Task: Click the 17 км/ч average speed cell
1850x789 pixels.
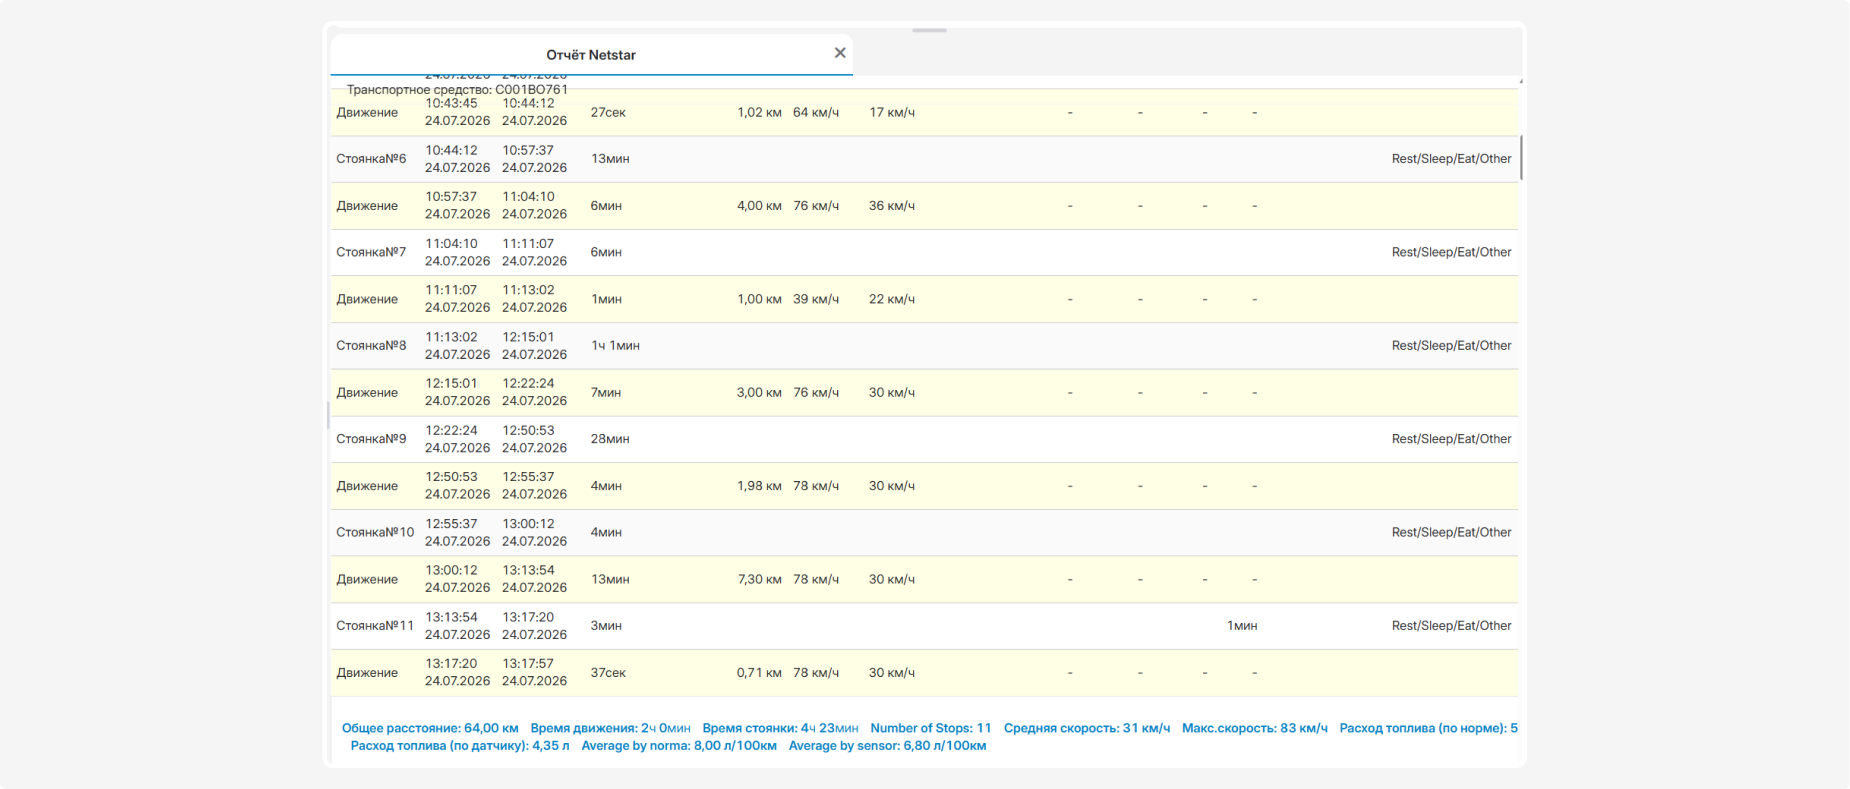Action: point(892,112)
